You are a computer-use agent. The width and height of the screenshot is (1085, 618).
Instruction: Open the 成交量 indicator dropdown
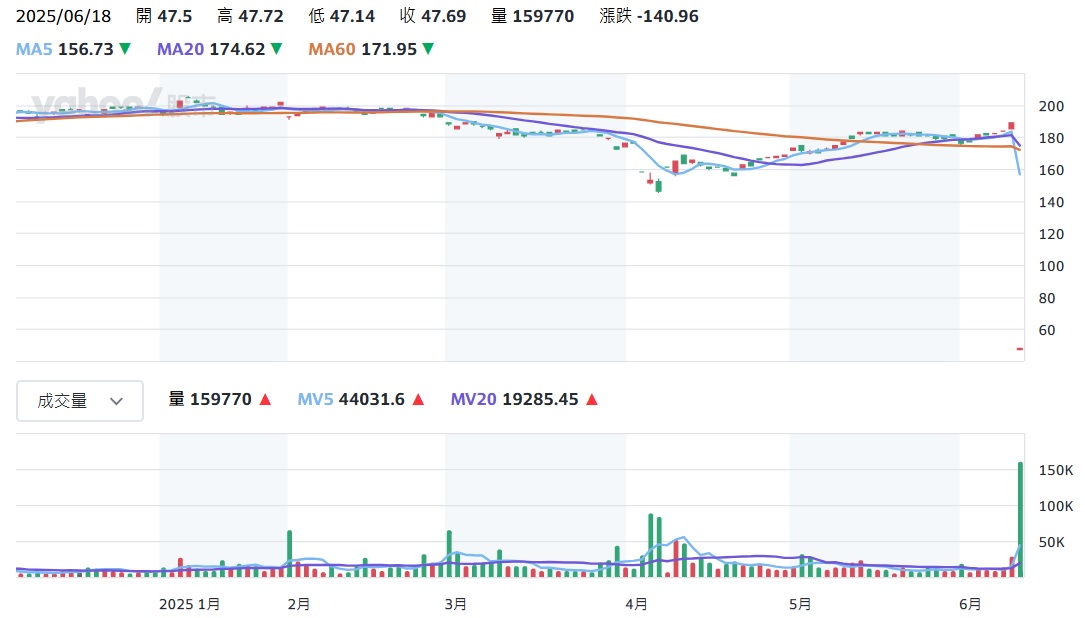coord(80,401)
